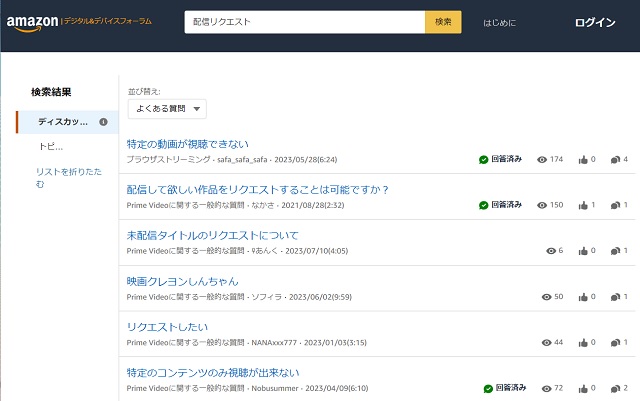This screenshot has height=401, width=640.
Task: Click the replies icon for 映画クレヨンしんちゃん
Action: click(615, 297)
